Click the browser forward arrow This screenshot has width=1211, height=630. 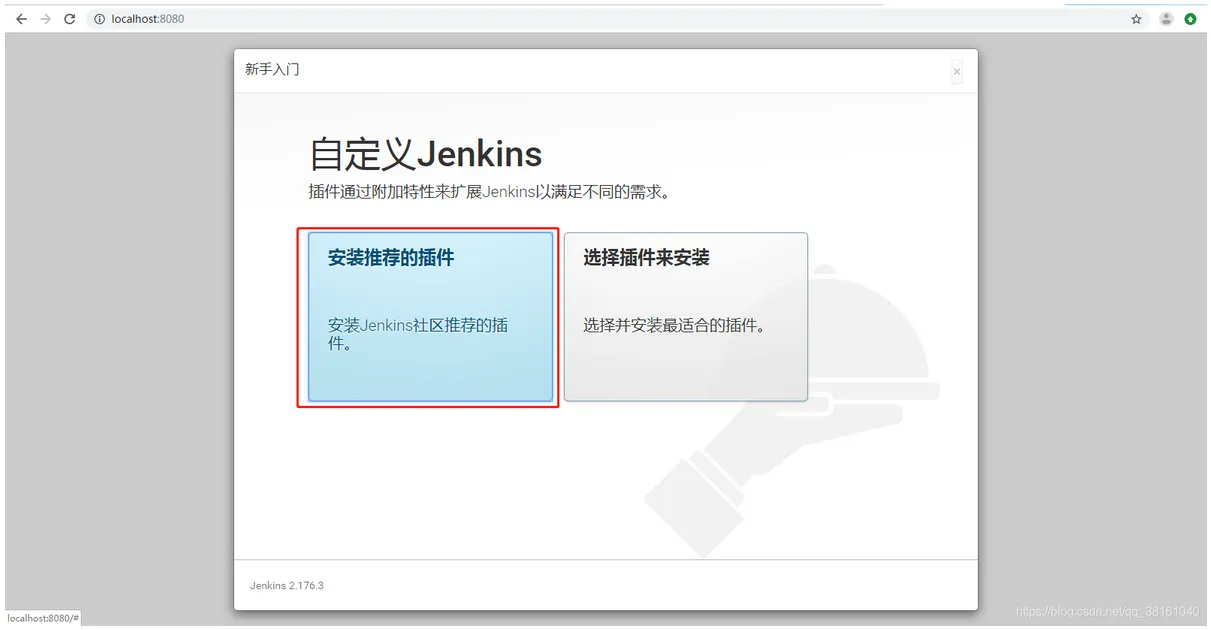point(45,19)
